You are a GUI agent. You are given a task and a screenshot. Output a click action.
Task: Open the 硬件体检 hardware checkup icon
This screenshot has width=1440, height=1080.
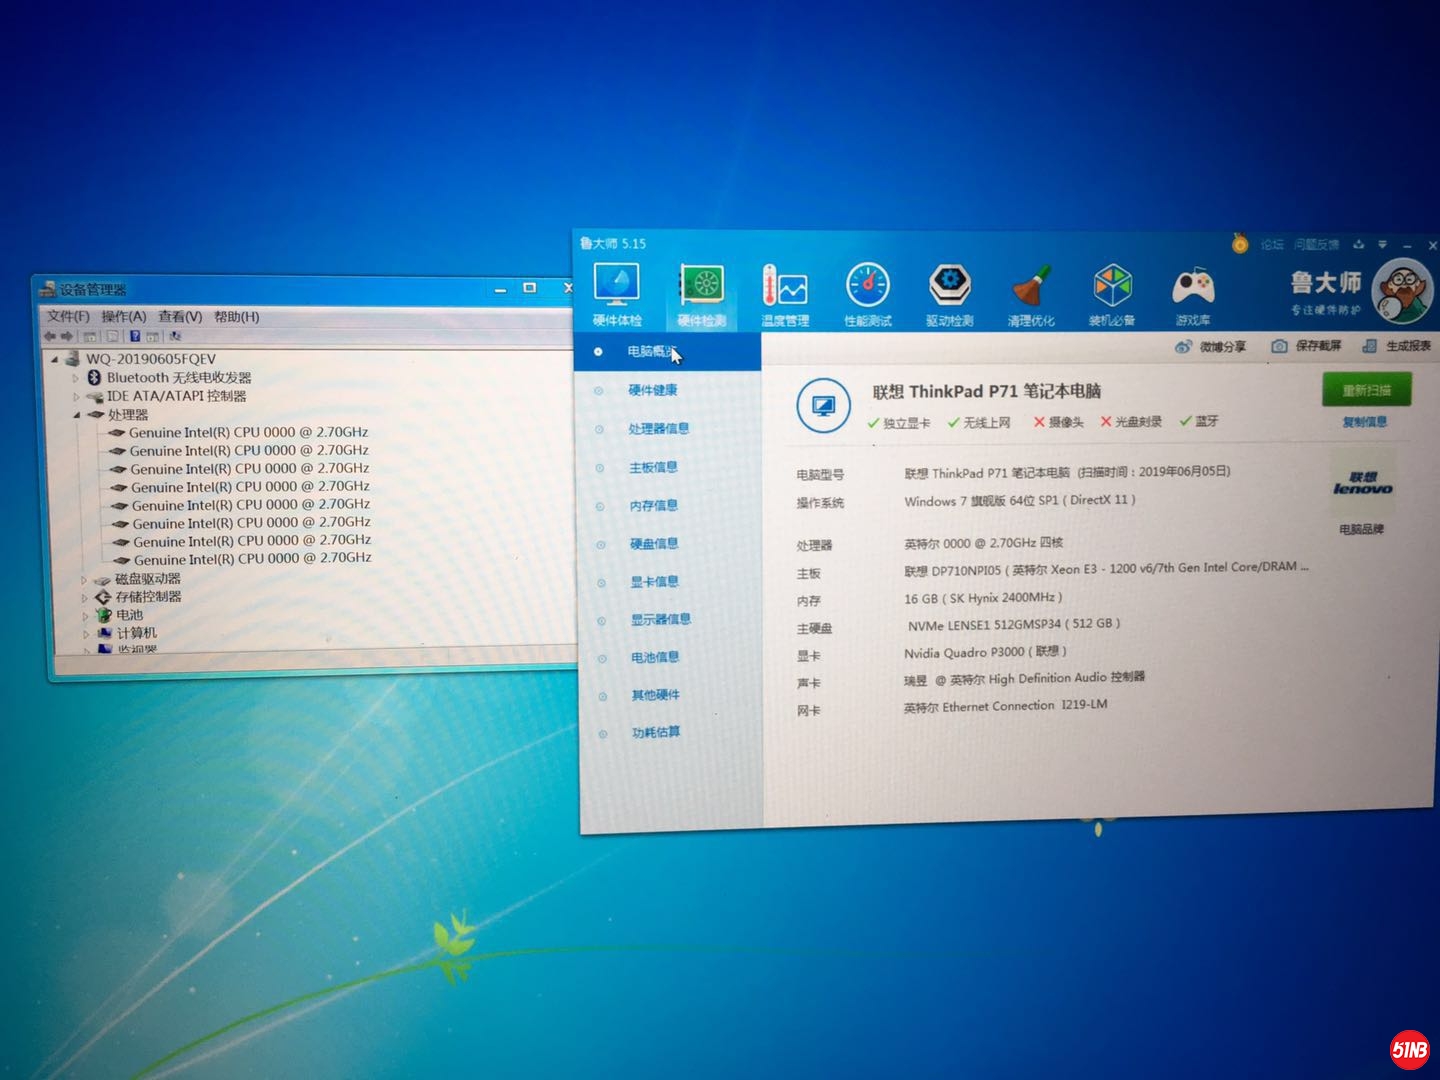(617, 287)
